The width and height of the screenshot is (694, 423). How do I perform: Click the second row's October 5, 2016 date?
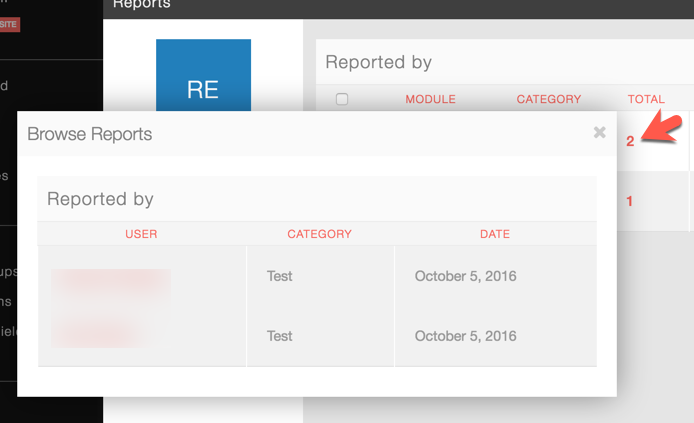tap(465, 336)
